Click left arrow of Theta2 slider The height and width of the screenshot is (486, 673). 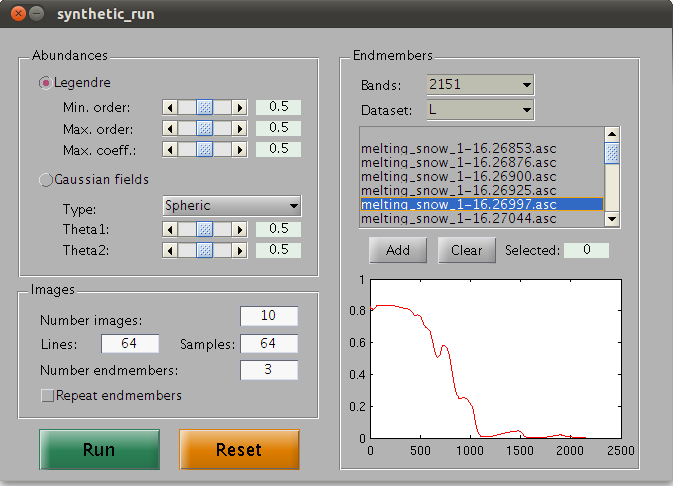(169, 250)
